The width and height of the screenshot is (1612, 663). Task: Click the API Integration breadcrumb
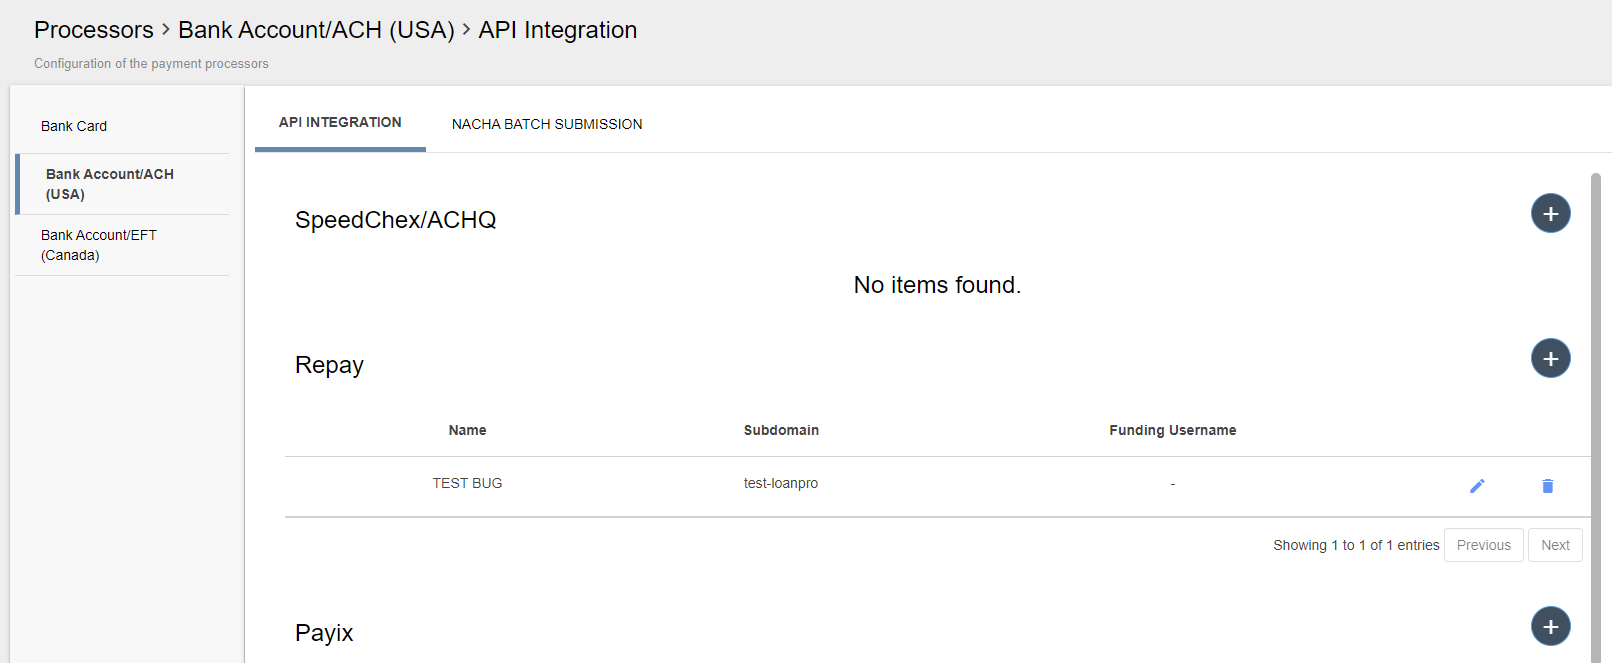557,30
